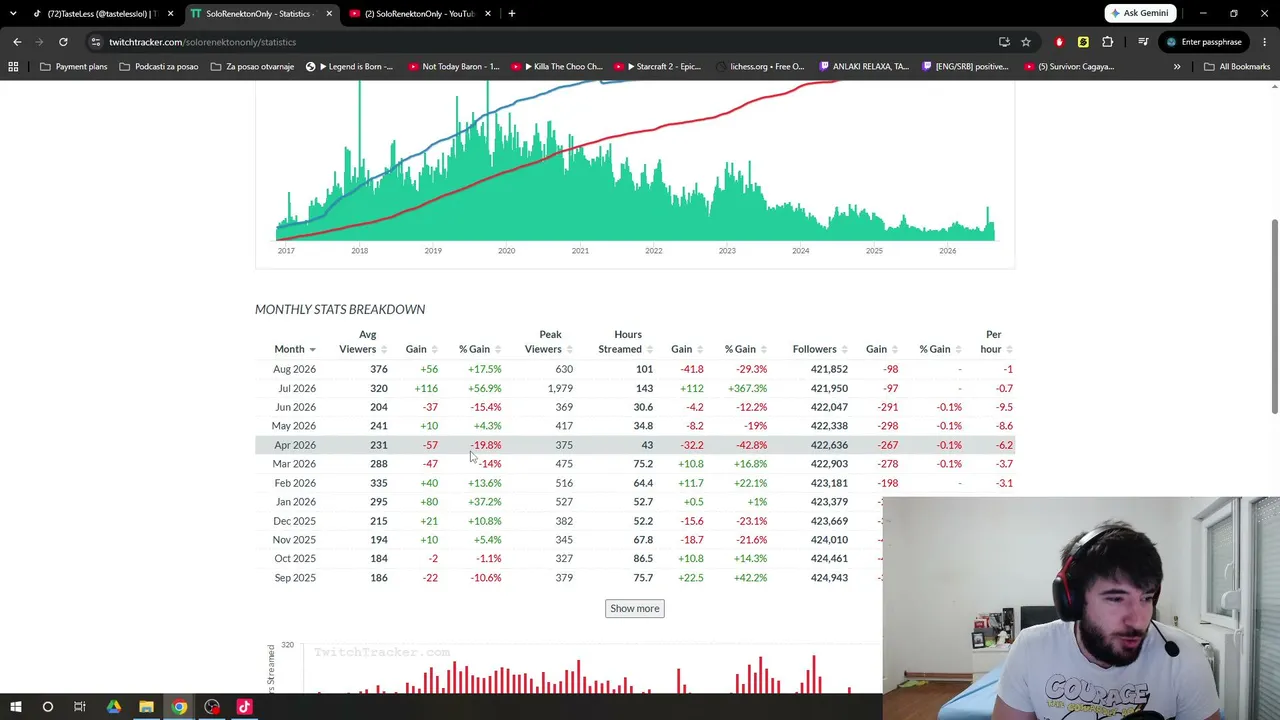Click the page vertical scrollbar thumb
The width and height of the screenshot is (1280, 720).
click(x=1274, y=316)
